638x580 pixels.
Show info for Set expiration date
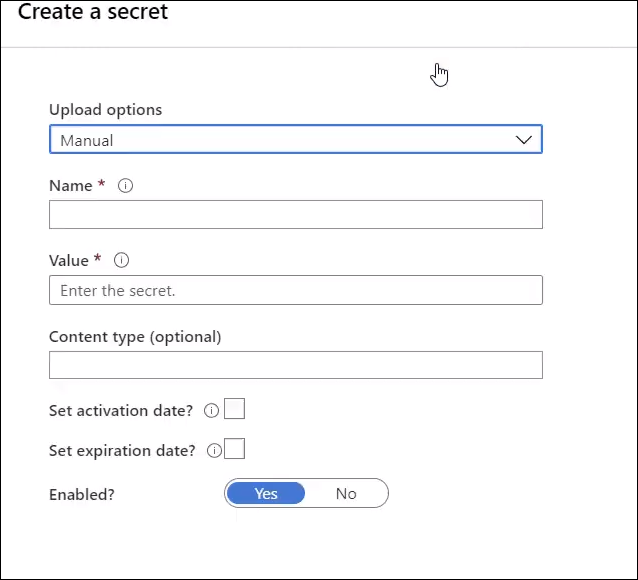(214, 451)
